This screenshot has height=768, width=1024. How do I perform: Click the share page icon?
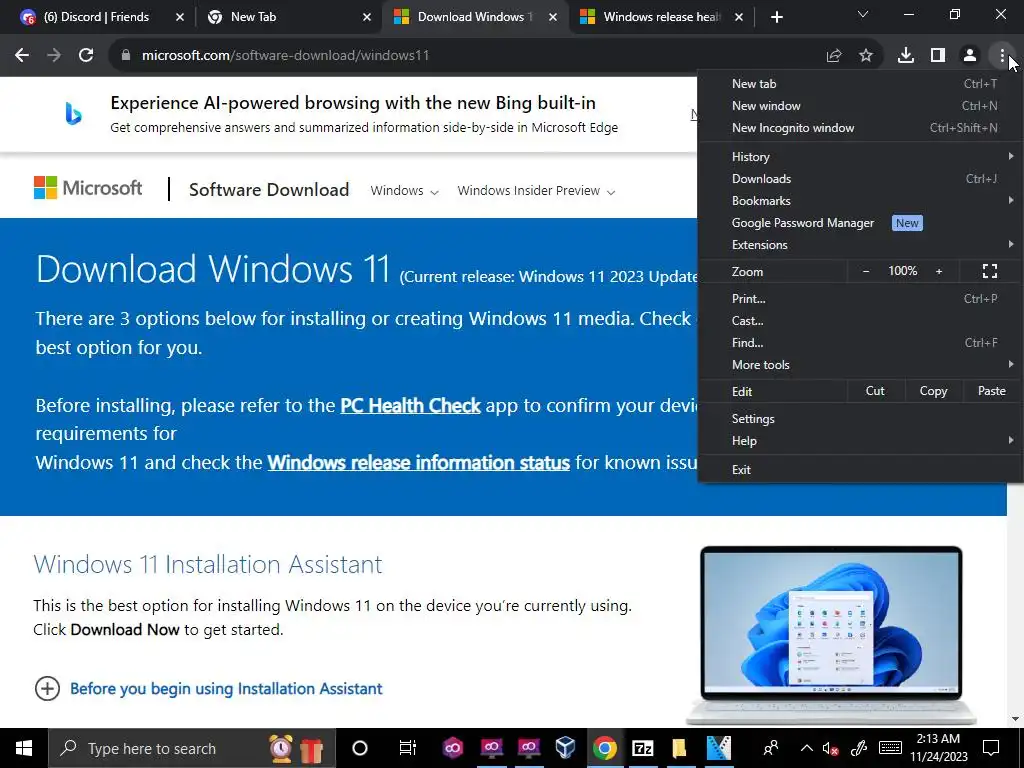pos(834,56)
